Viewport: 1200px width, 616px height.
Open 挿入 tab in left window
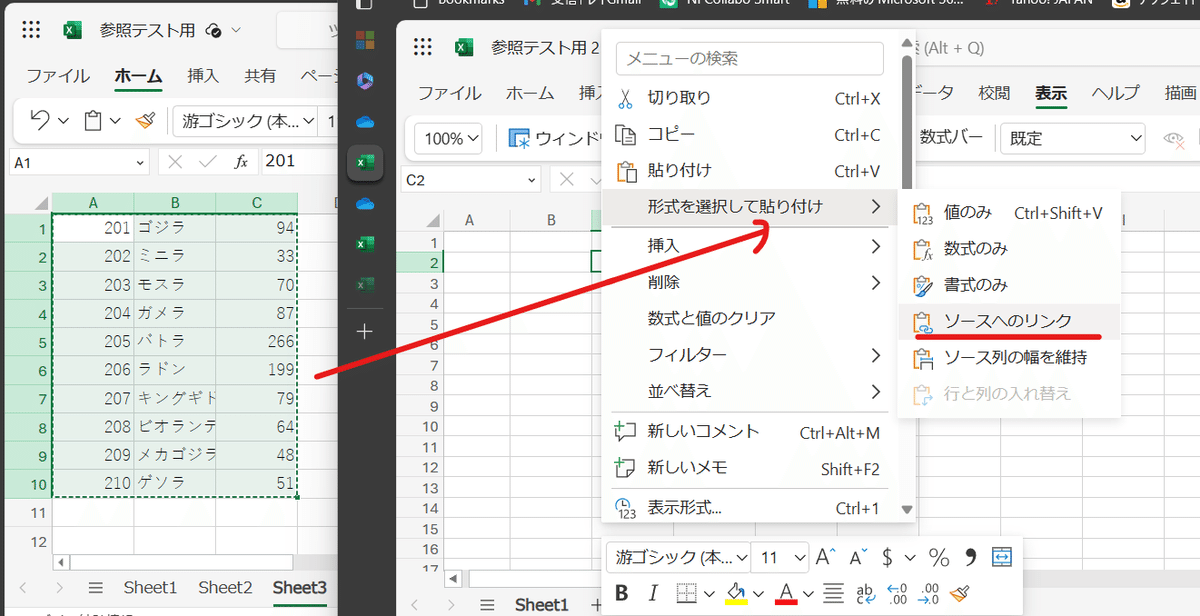click(x=203, y=76)
